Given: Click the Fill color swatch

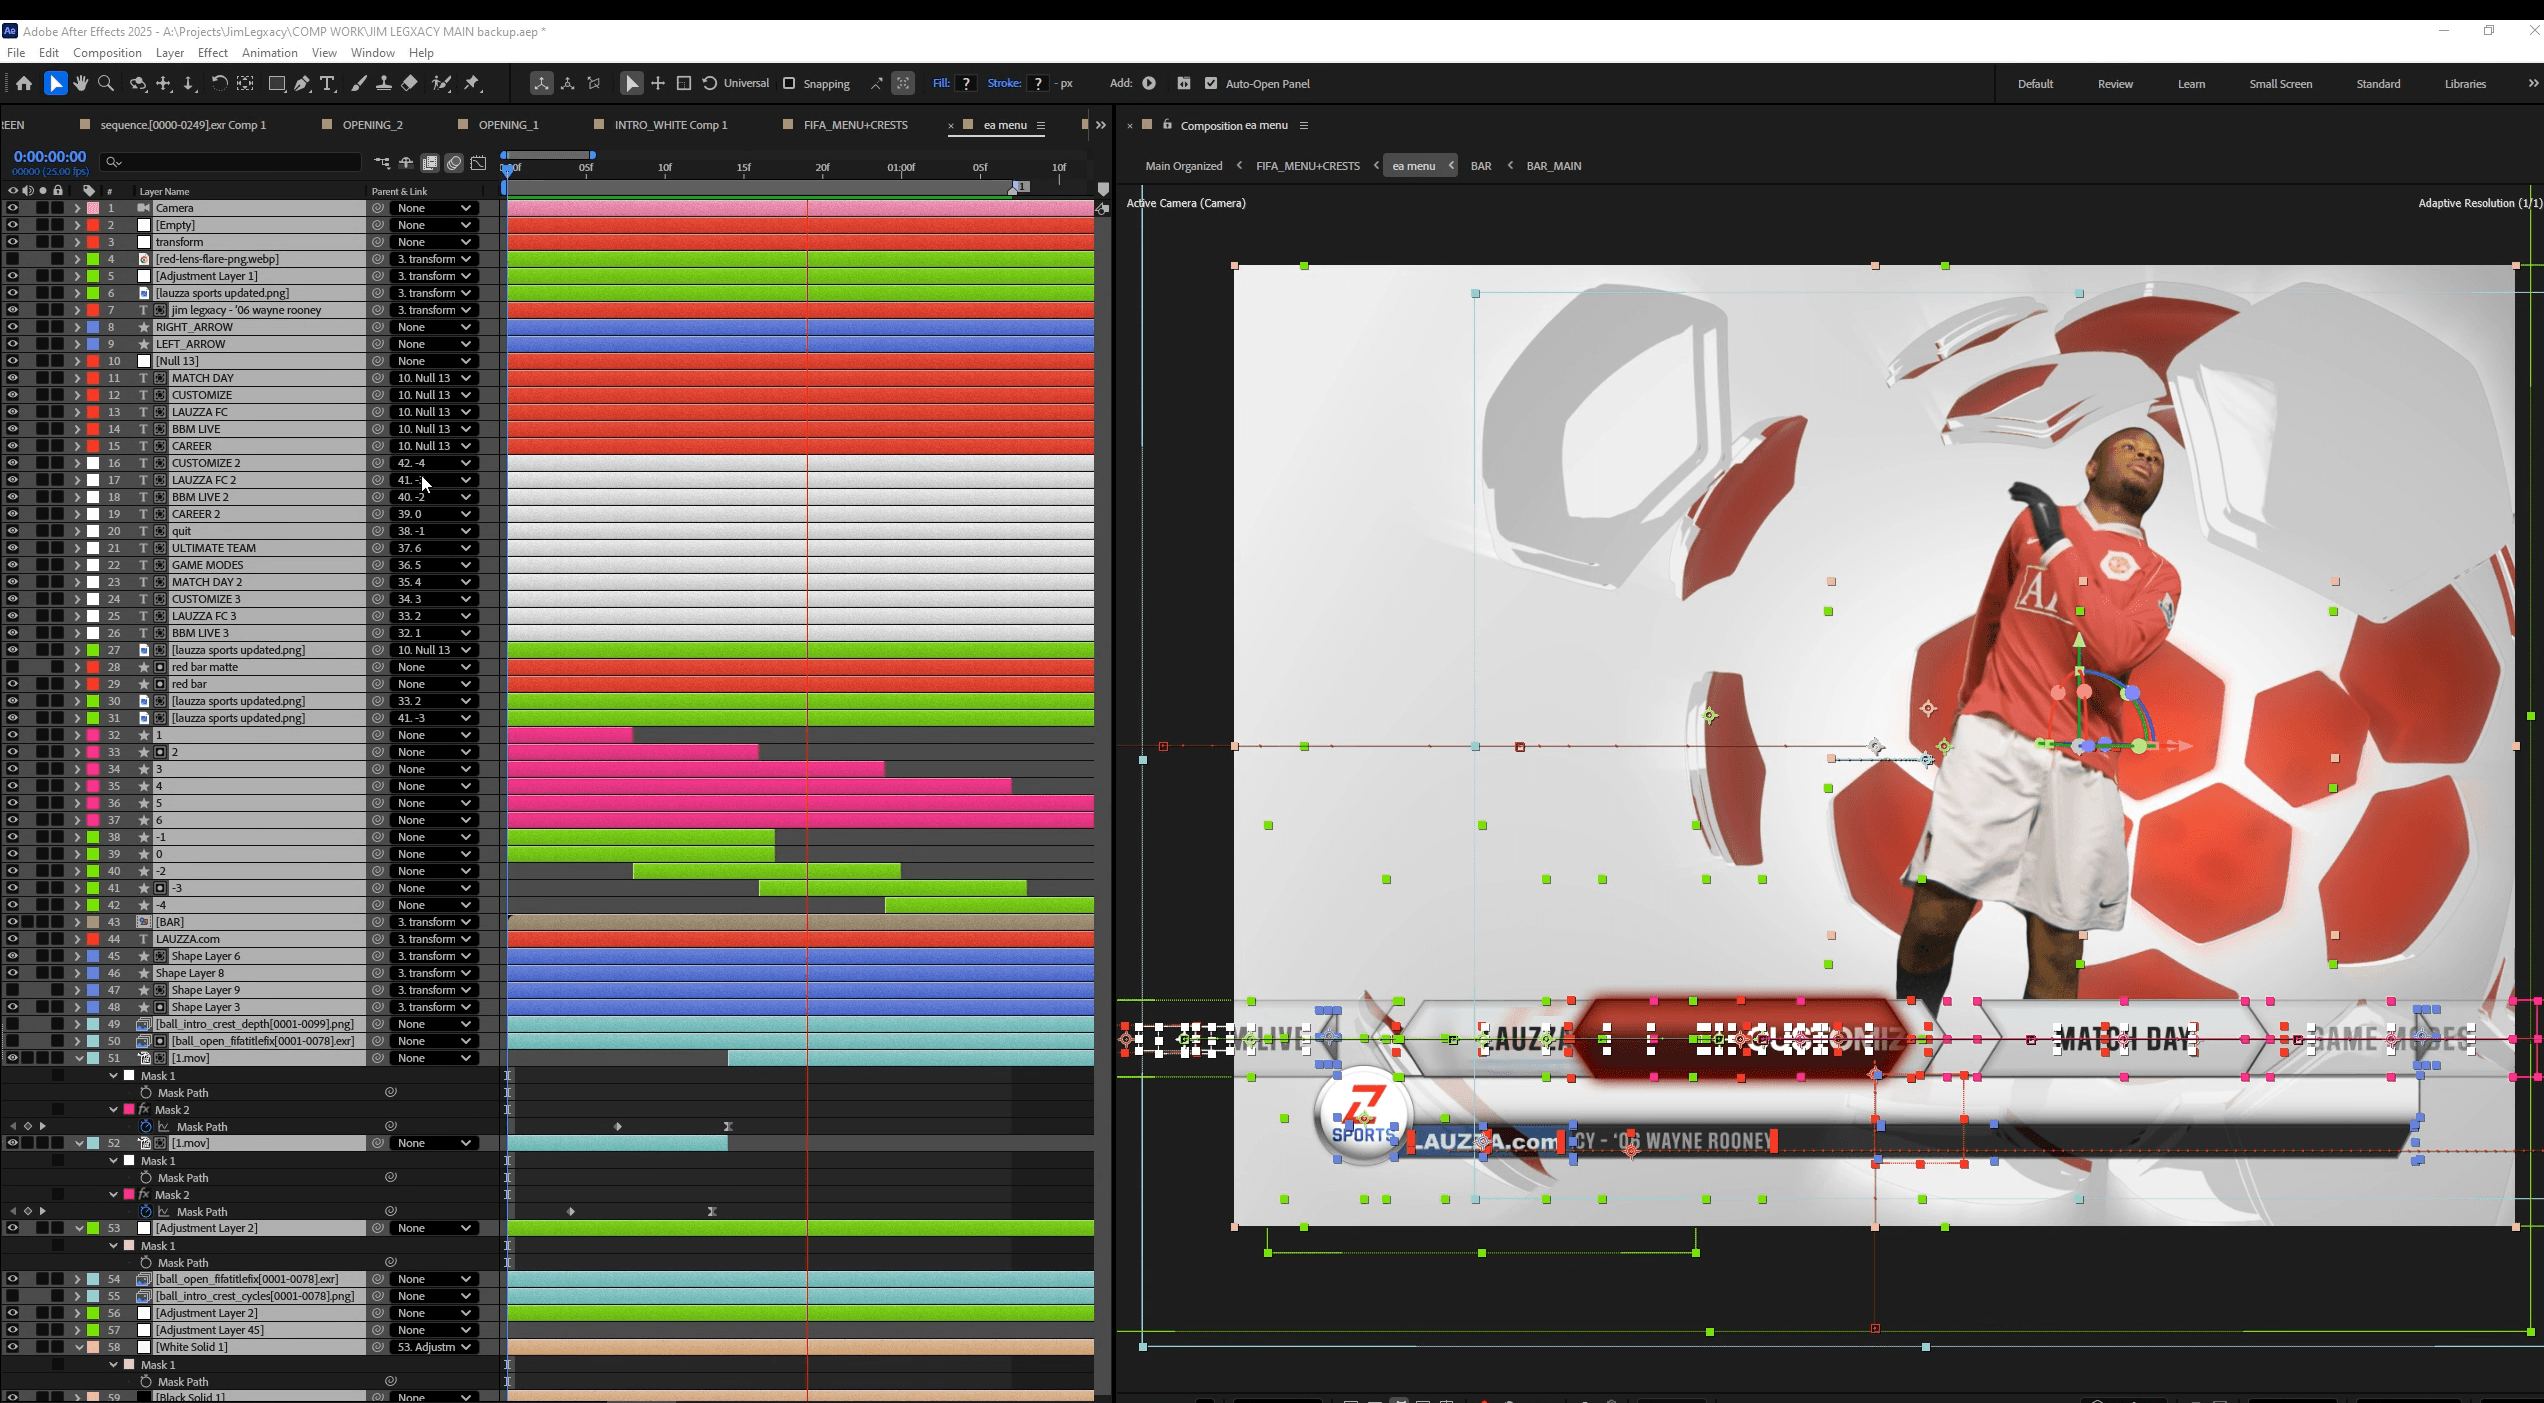Looking at the screenshot, I should click(966, 83).
